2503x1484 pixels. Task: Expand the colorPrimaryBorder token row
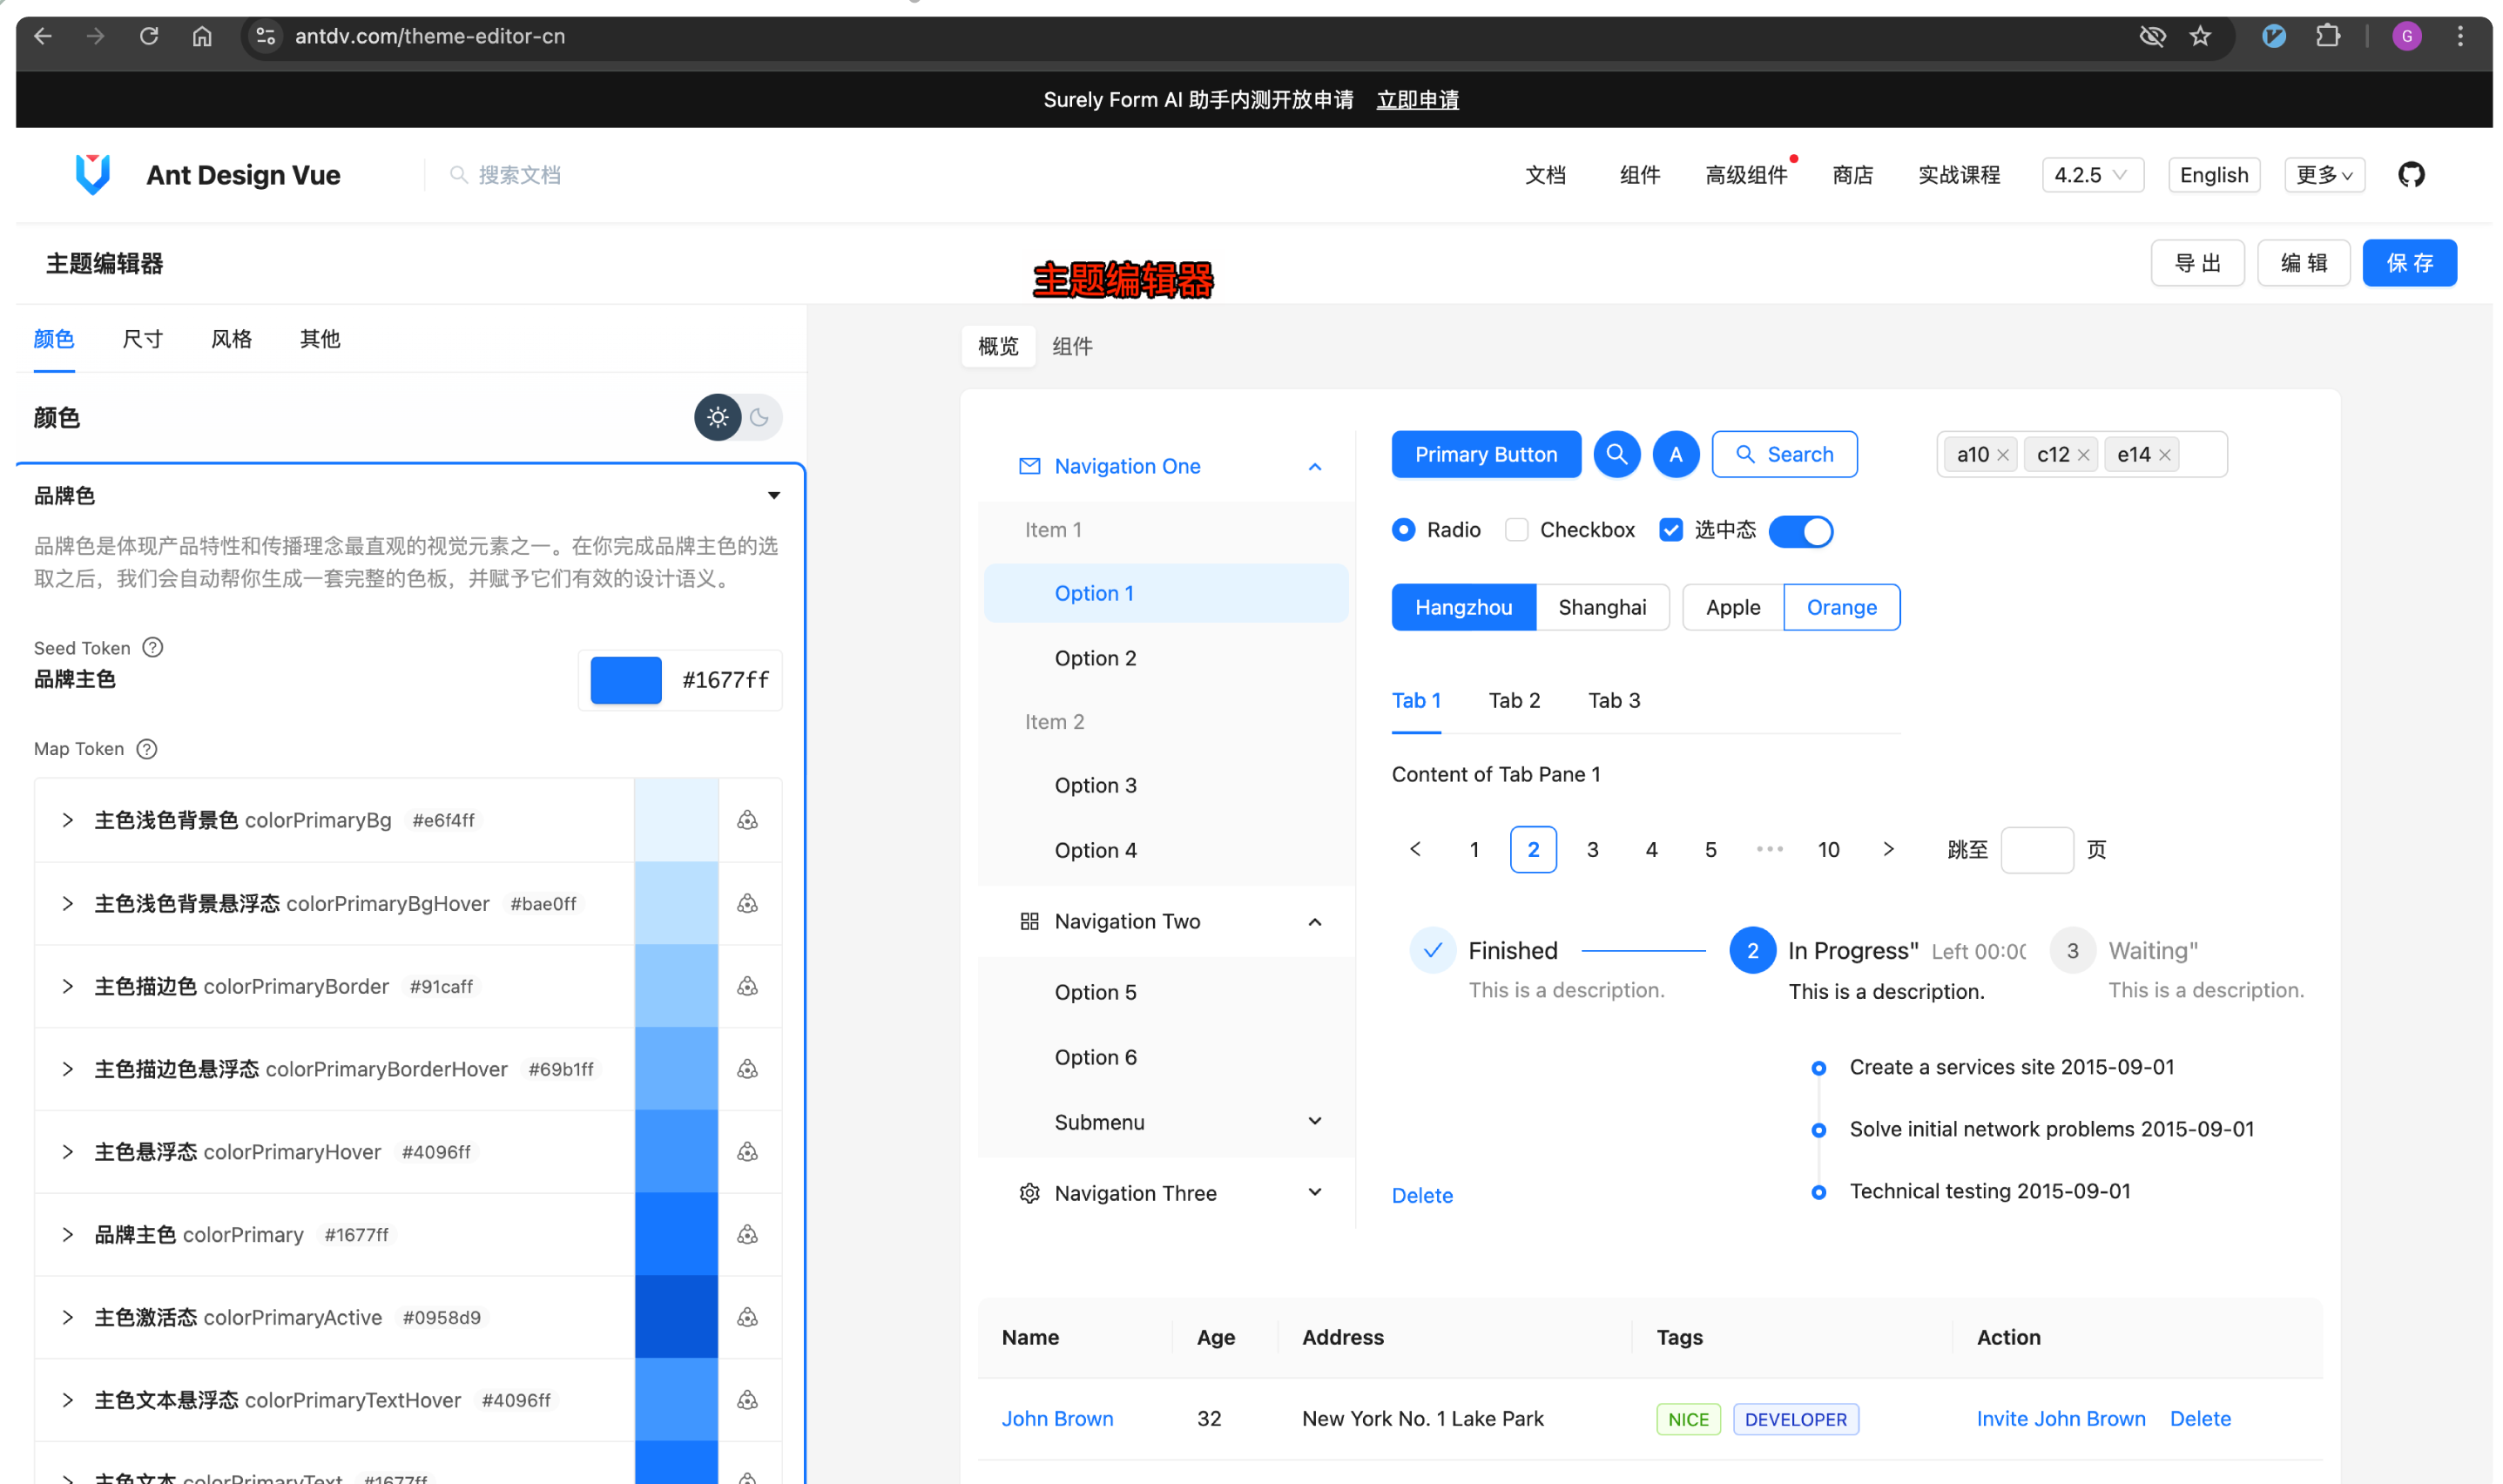tap(67, 986)
